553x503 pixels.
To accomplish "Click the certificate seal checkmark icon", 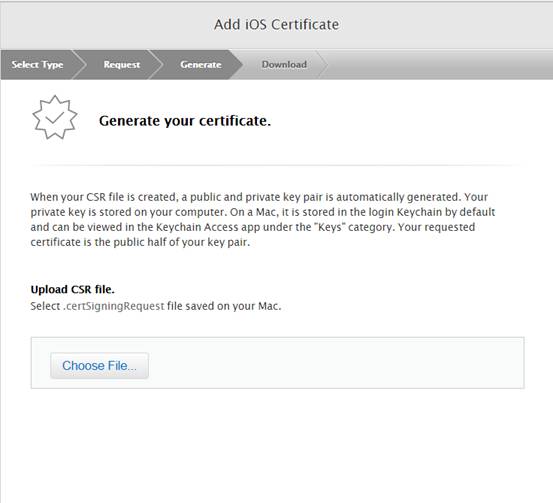I will [55, 117].
